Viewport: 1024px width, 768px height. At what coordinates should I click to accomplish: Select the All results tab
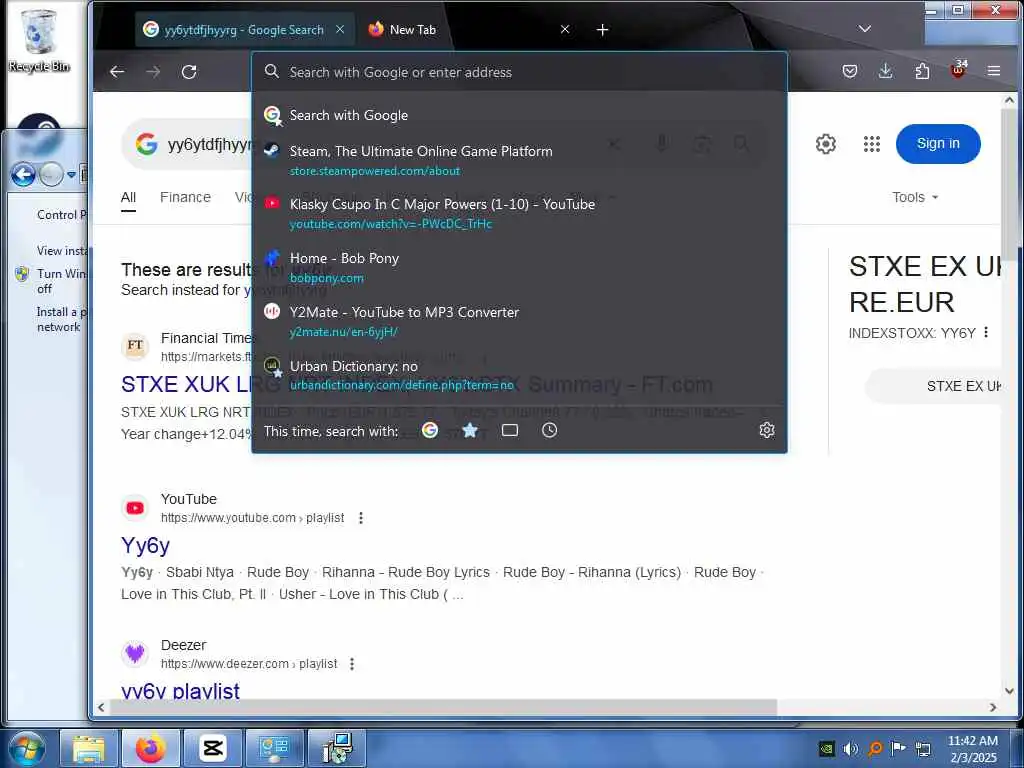pos(129,198)
